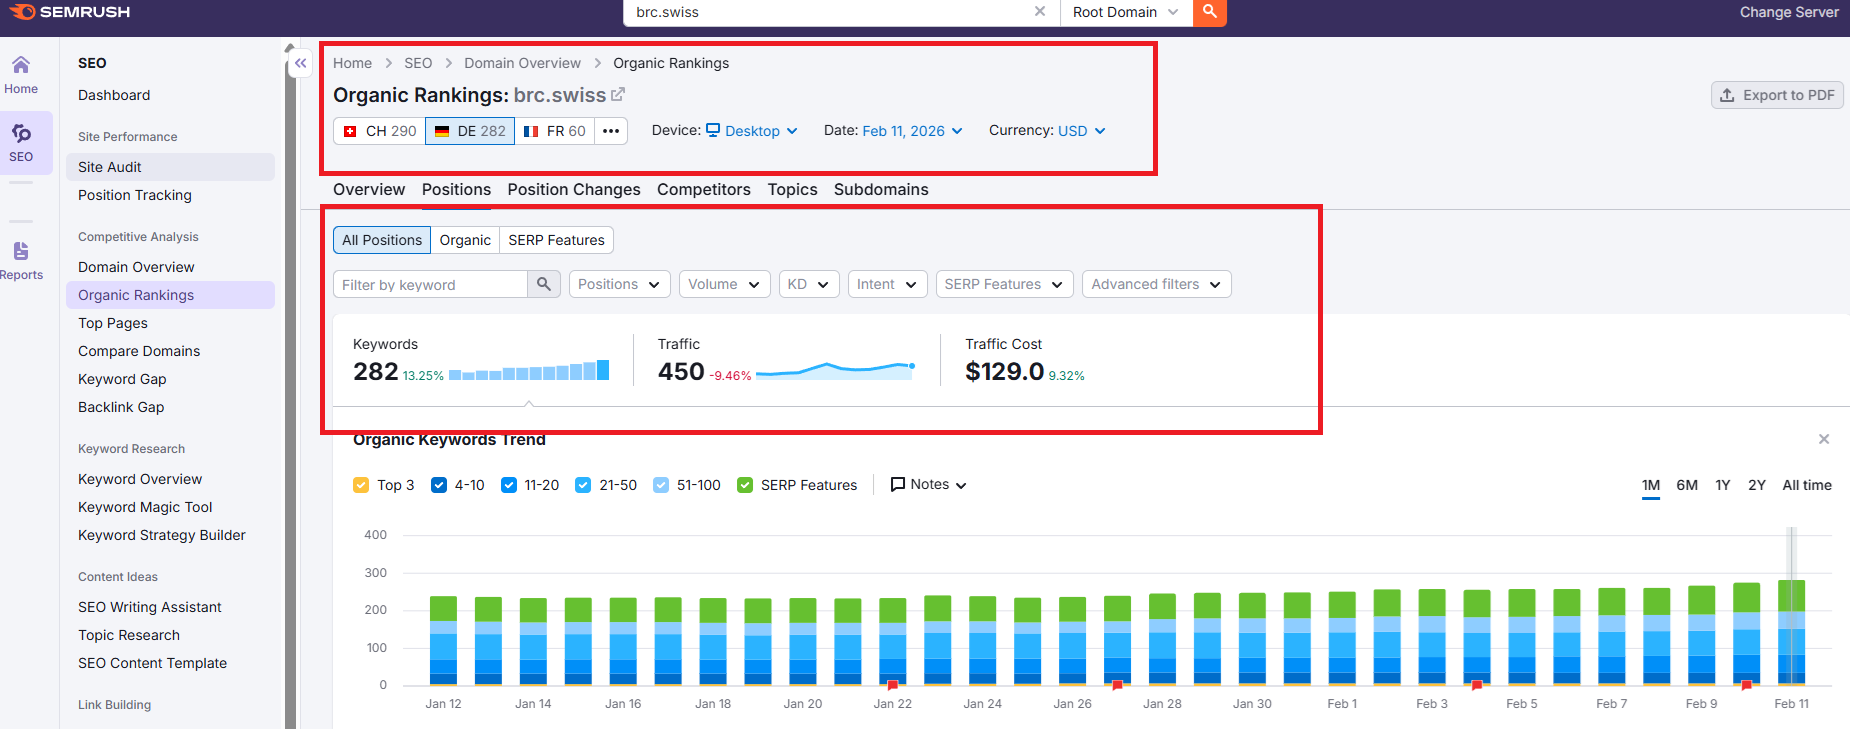Expand the Root Domain dropdown
The width and height of the screenshot is (1850, 729).
(1125, 12)
